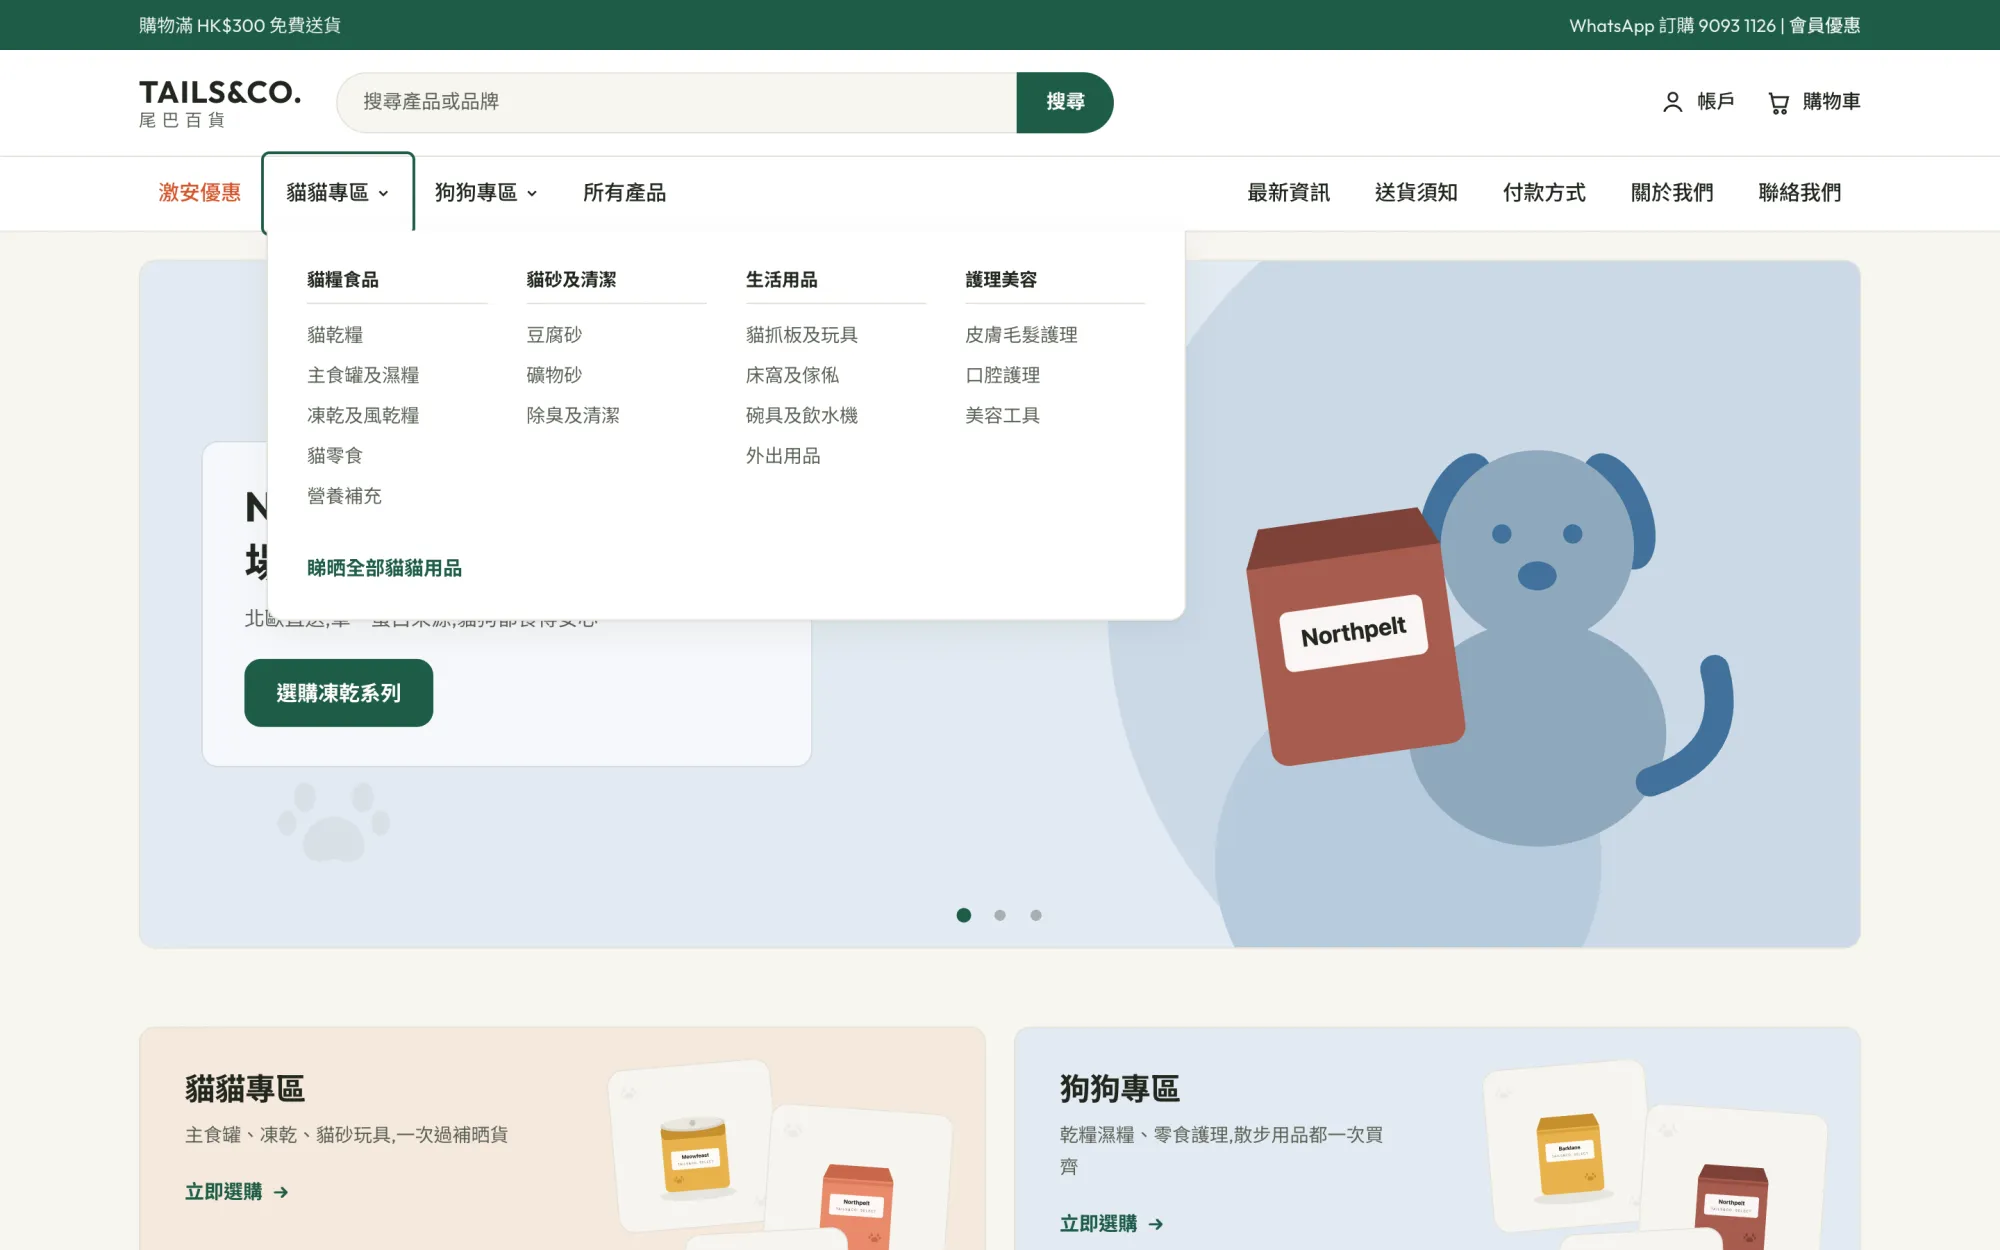The width and height of the screenshot is (2000, 1250).
Task: Select 除臭及清潔 menu link
Action: click(573, 415)
